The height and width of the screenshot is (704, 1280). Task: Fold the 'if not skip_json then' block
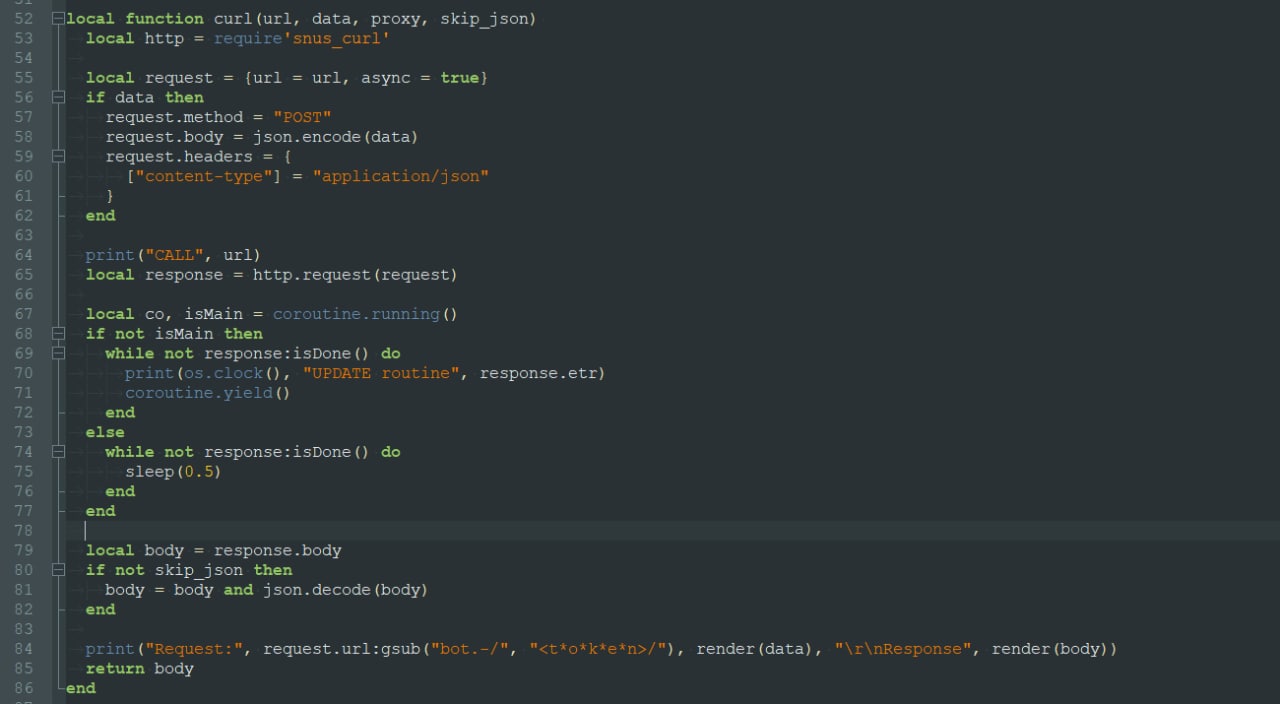point(58,570)
